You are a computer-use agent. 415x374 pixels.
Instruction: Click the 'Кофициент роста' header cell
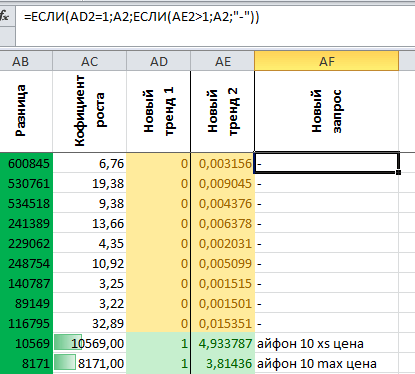tap(89, 111)
